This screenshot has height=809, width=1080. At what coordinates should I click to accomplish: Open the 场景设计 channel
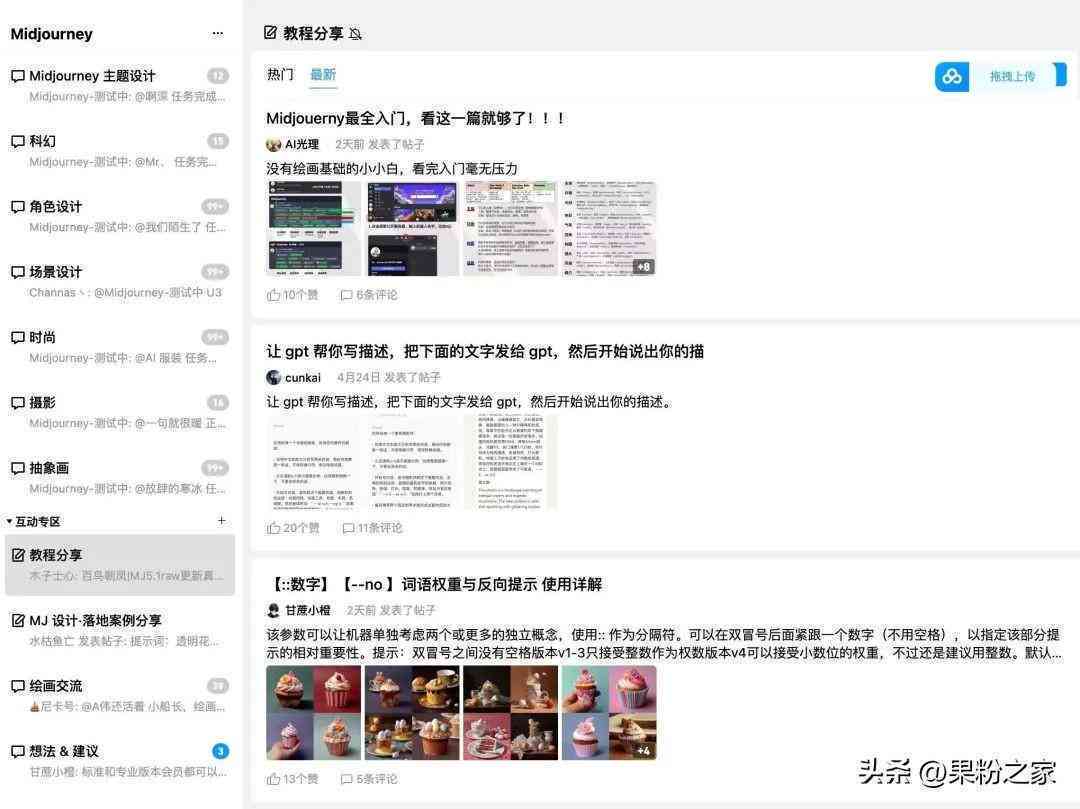pyautogui.click(x=119, y=282)
